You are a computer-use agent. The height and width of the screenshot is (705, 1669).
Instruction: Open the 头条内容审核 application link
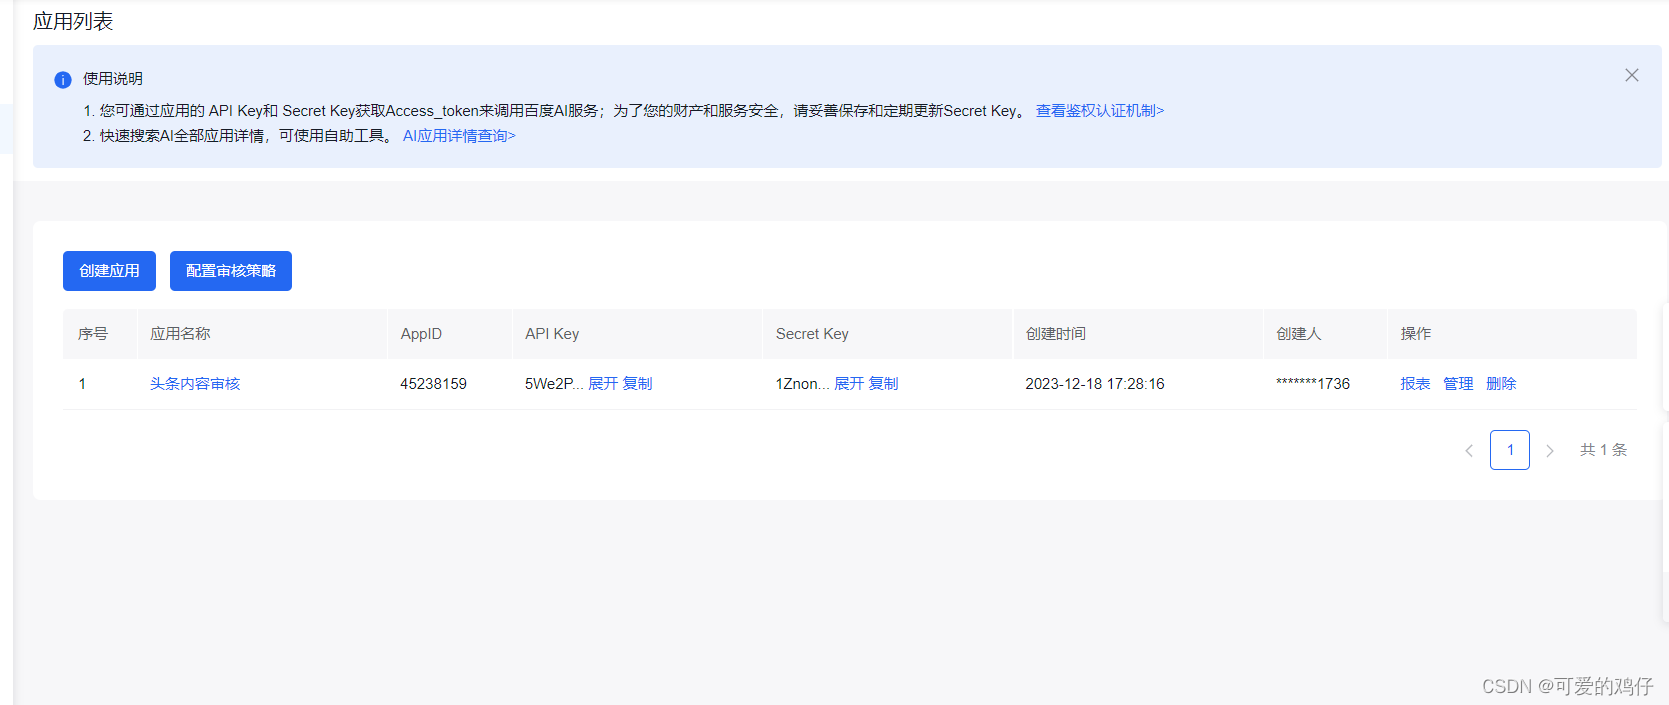tap(195, 384)
